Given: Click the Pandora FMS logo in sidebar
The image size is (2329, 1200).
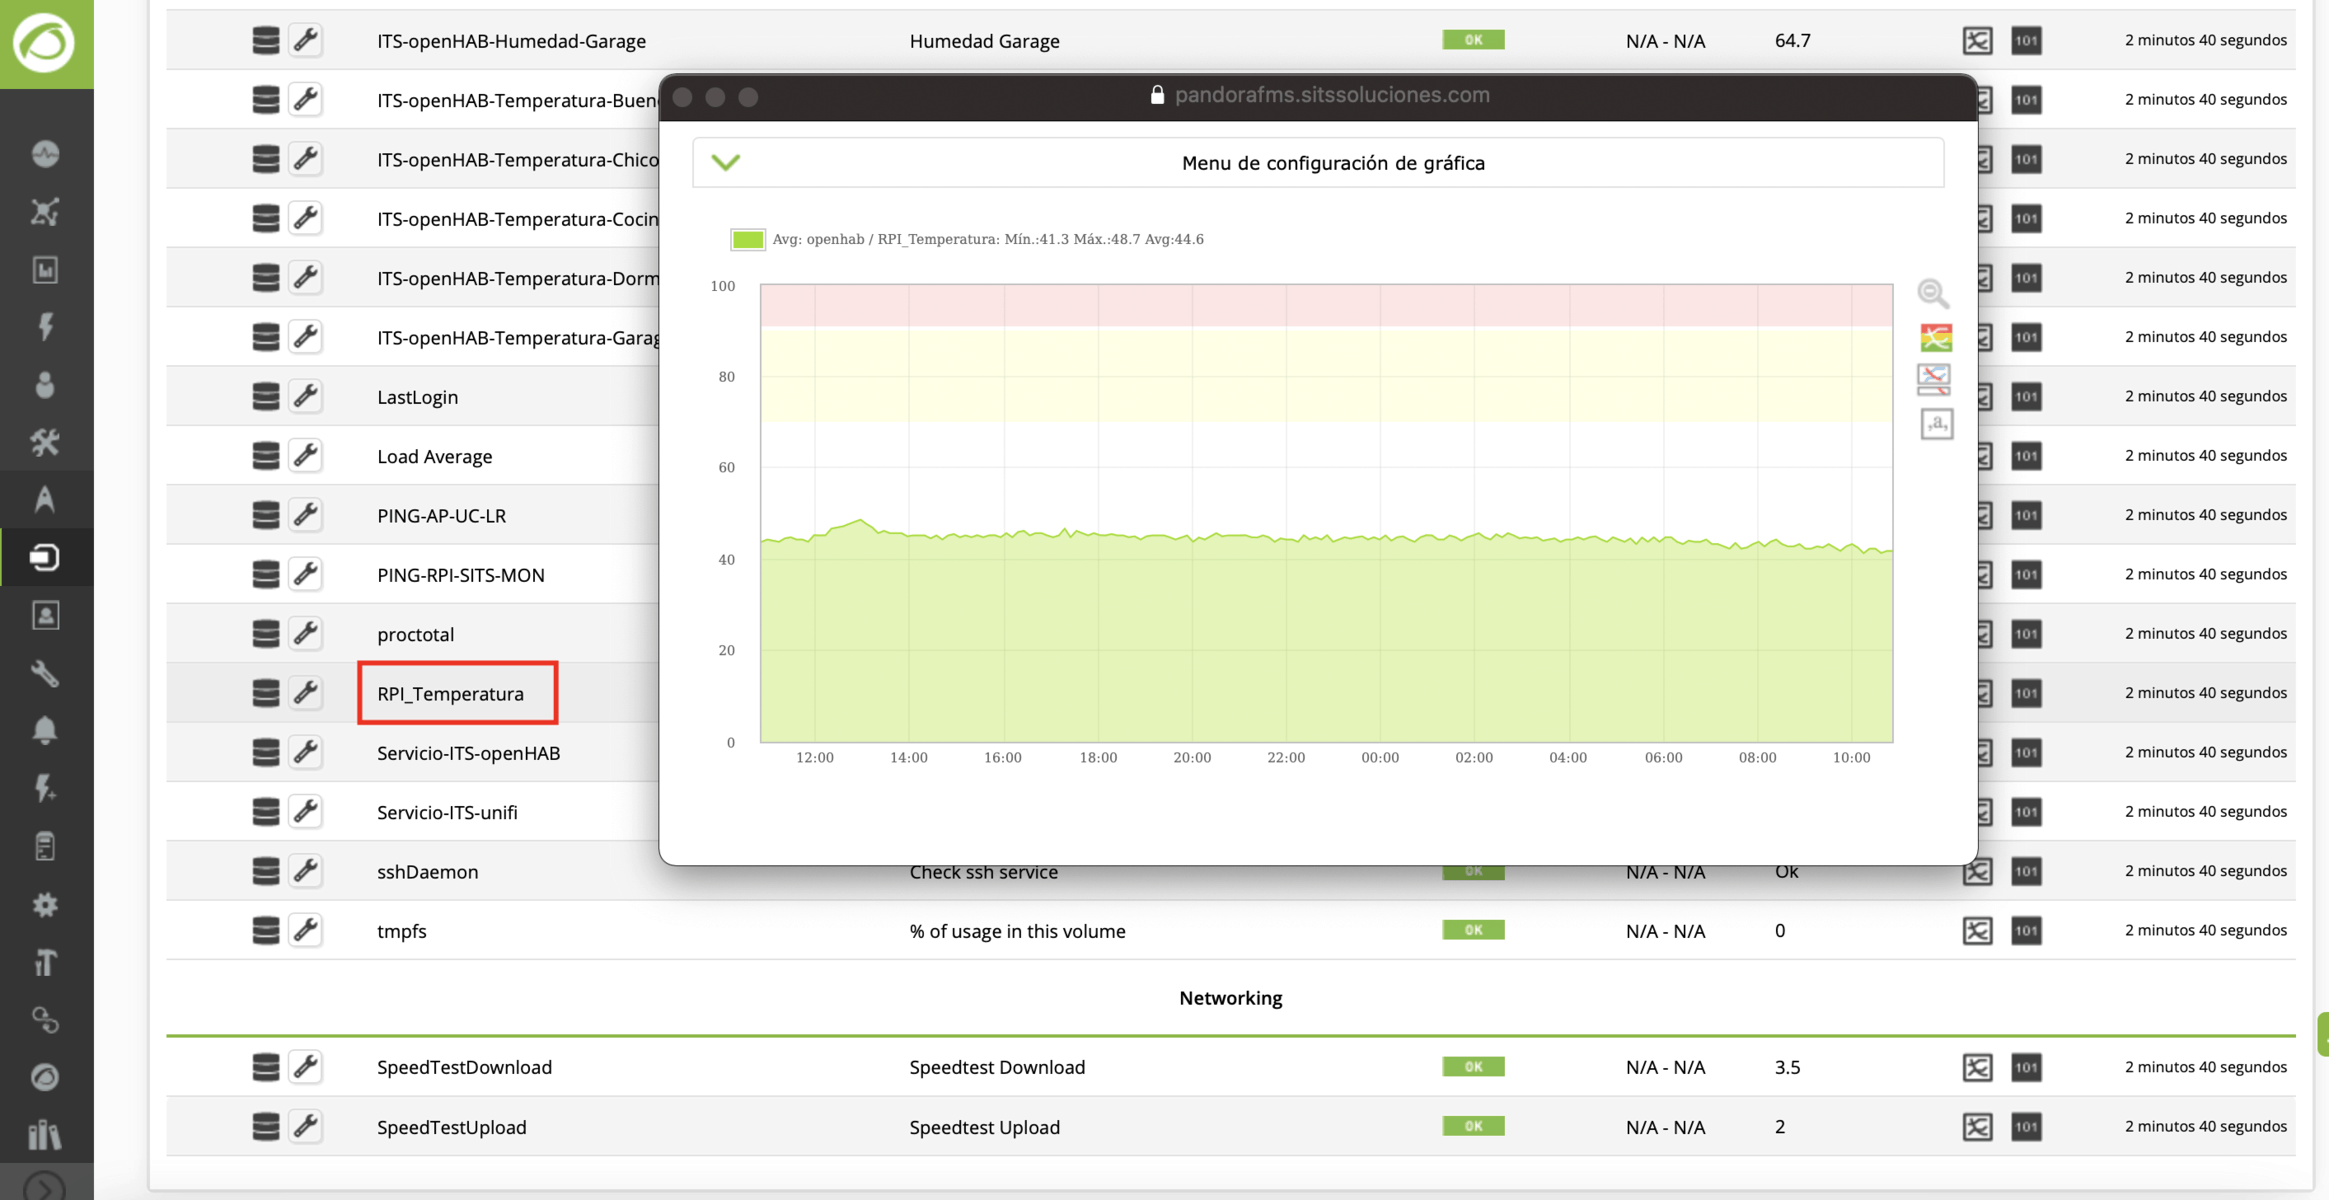Looking at the screenshot, I should (45, 43).
